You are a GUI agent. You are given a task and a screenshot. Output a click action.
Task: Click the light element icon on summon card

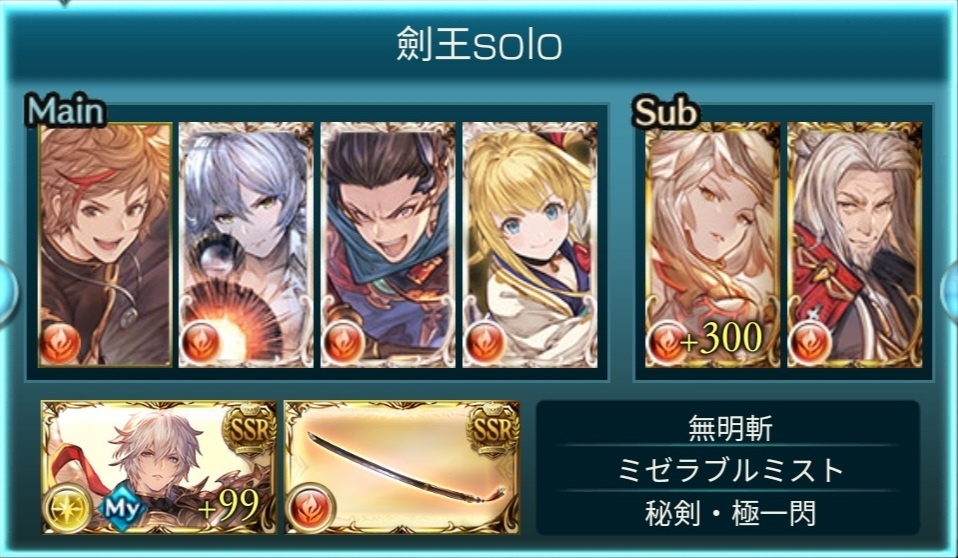67,507
